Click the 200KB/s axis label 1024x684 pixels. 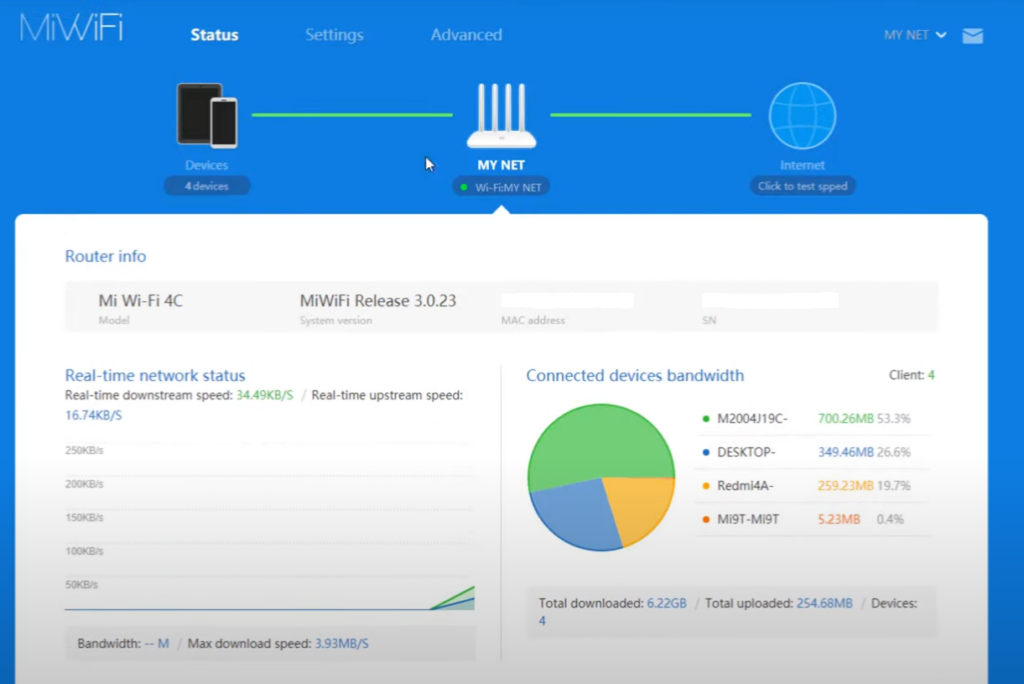pyautogui.click(x=84, y=484)
